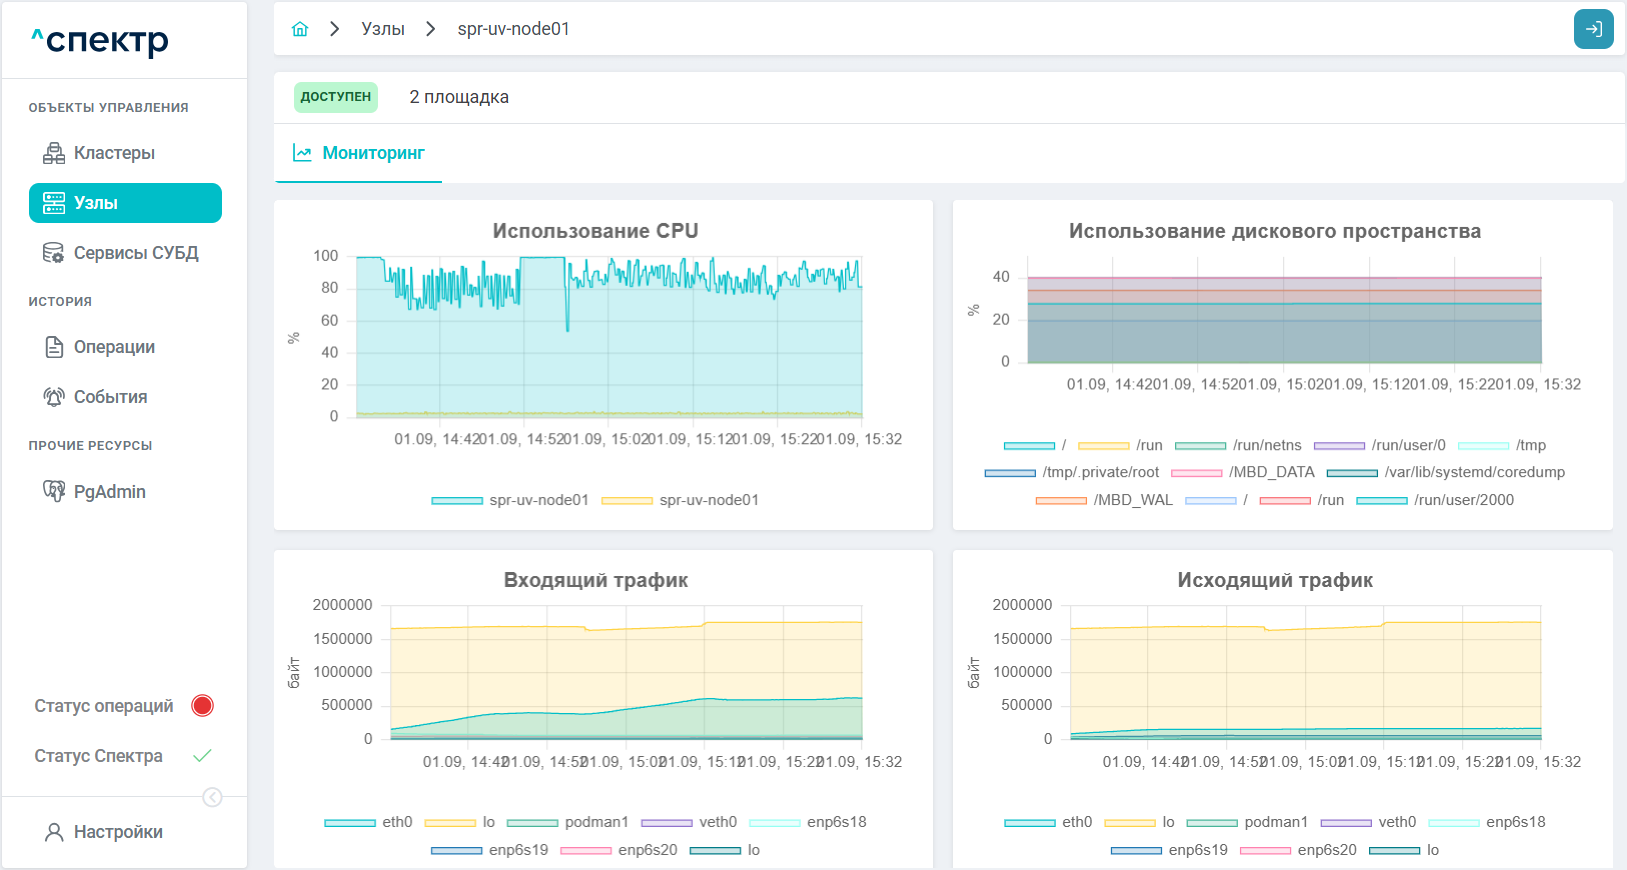The height and width of the screenshot is (870, 1627).
Task: Toggle podman1 in Исходящий трафик legend
Action: [1247, 822]
